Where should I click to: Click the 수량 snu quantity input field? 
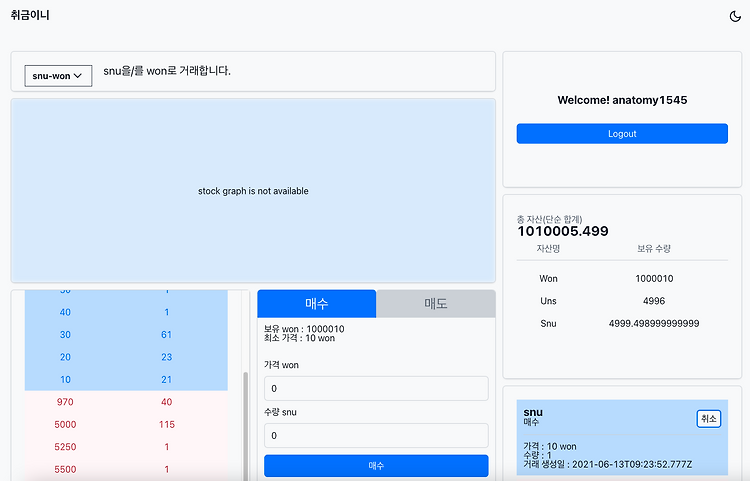(376, 435)
